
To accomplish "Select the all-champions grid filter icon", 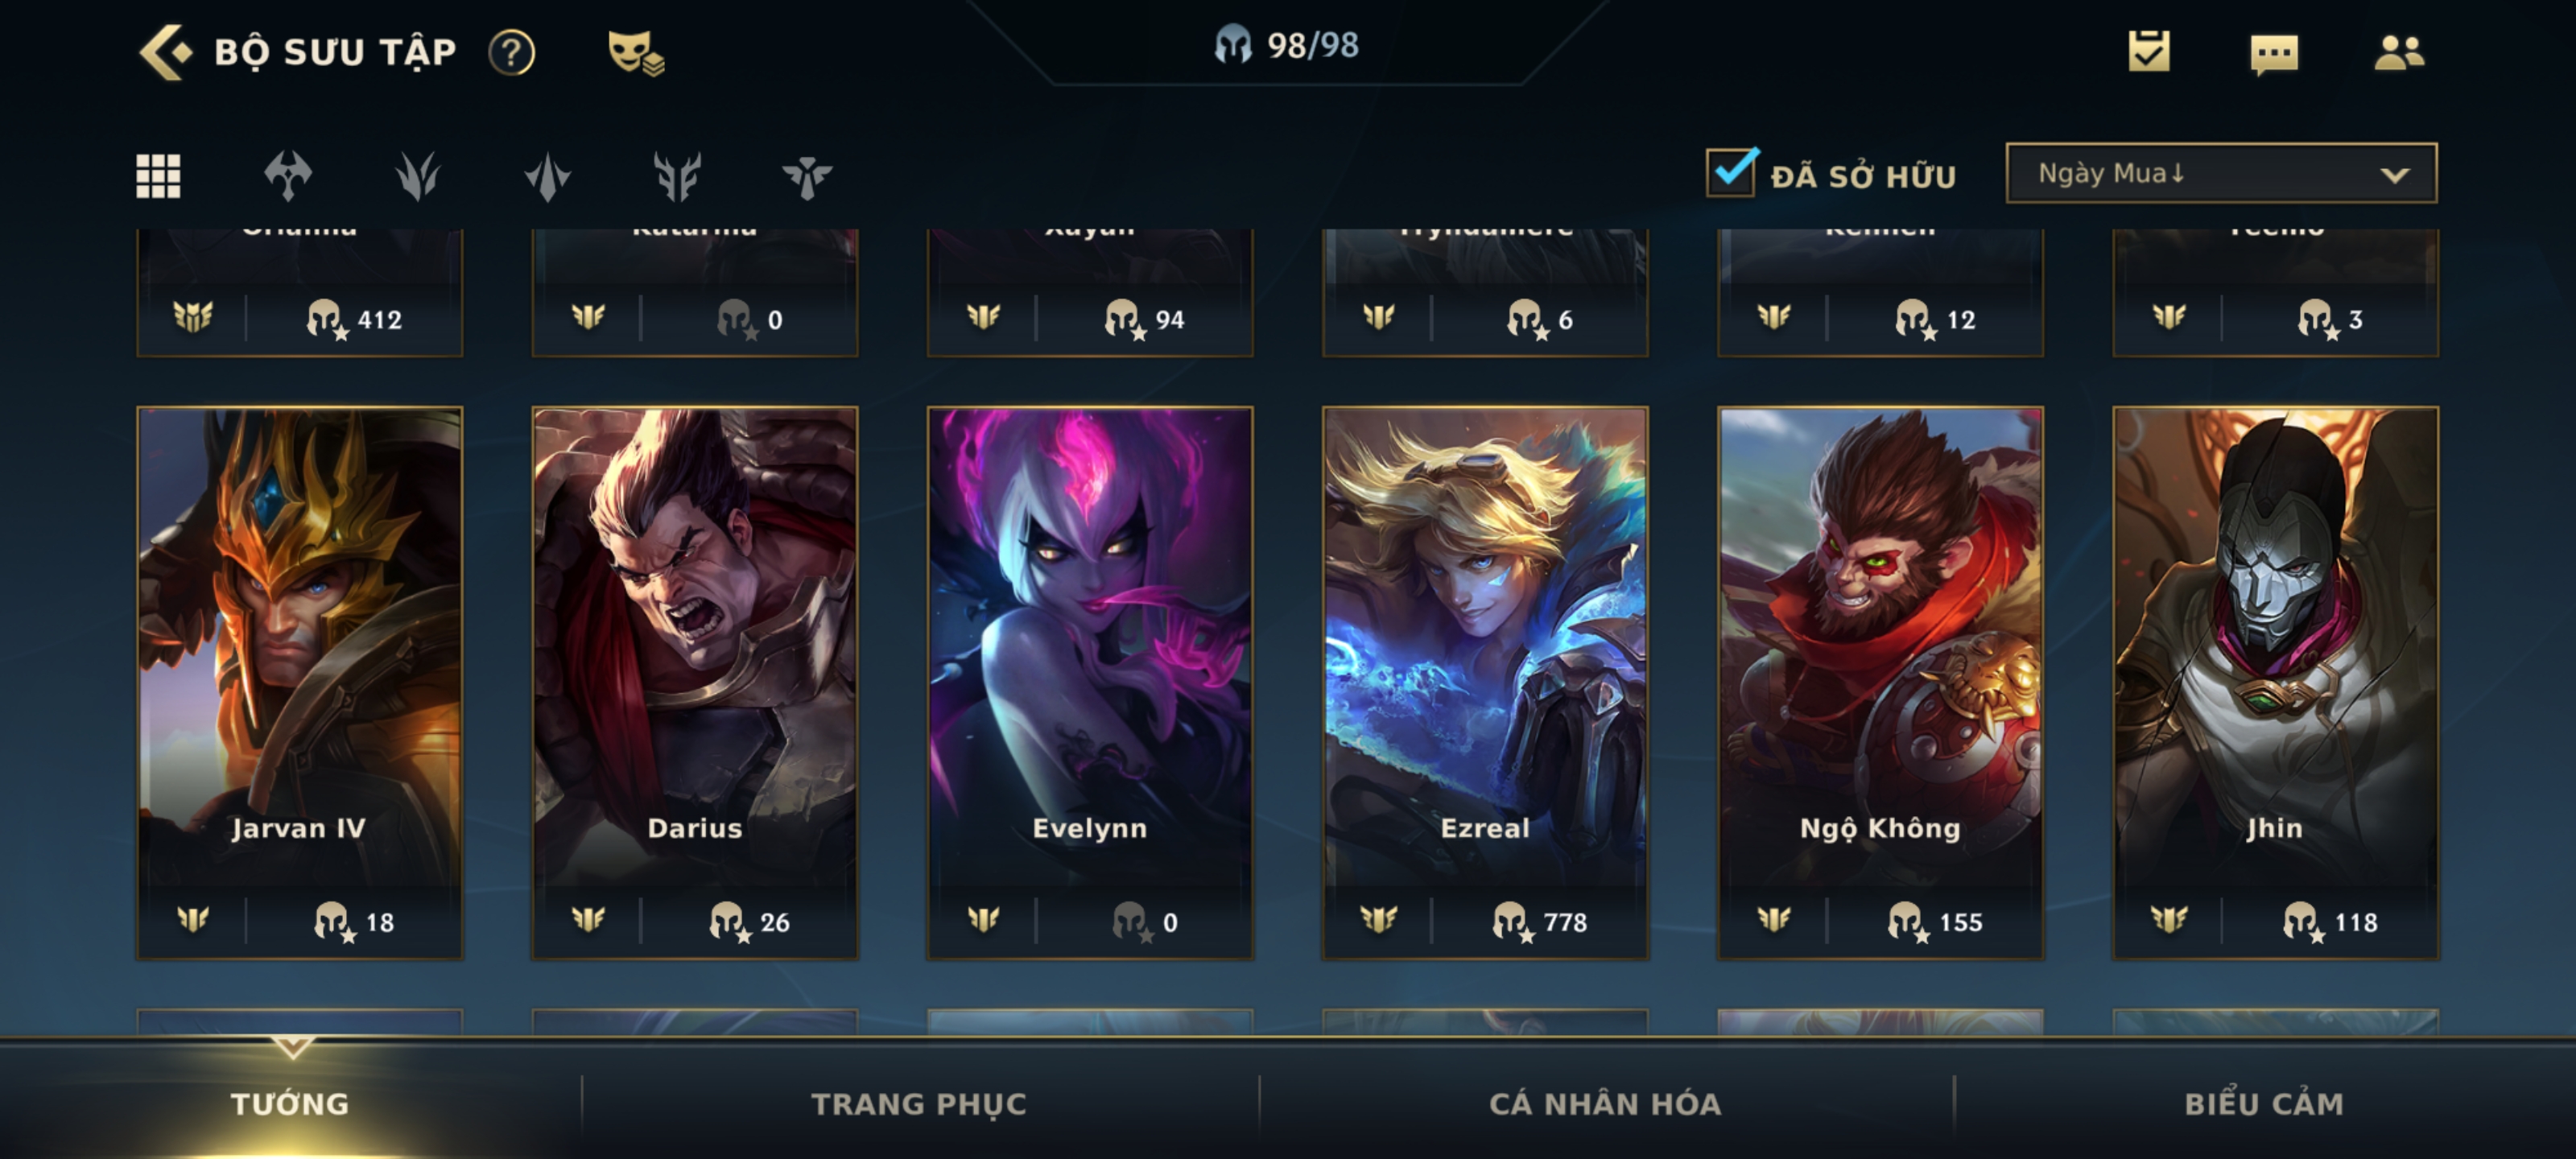I will pos(158,176).
